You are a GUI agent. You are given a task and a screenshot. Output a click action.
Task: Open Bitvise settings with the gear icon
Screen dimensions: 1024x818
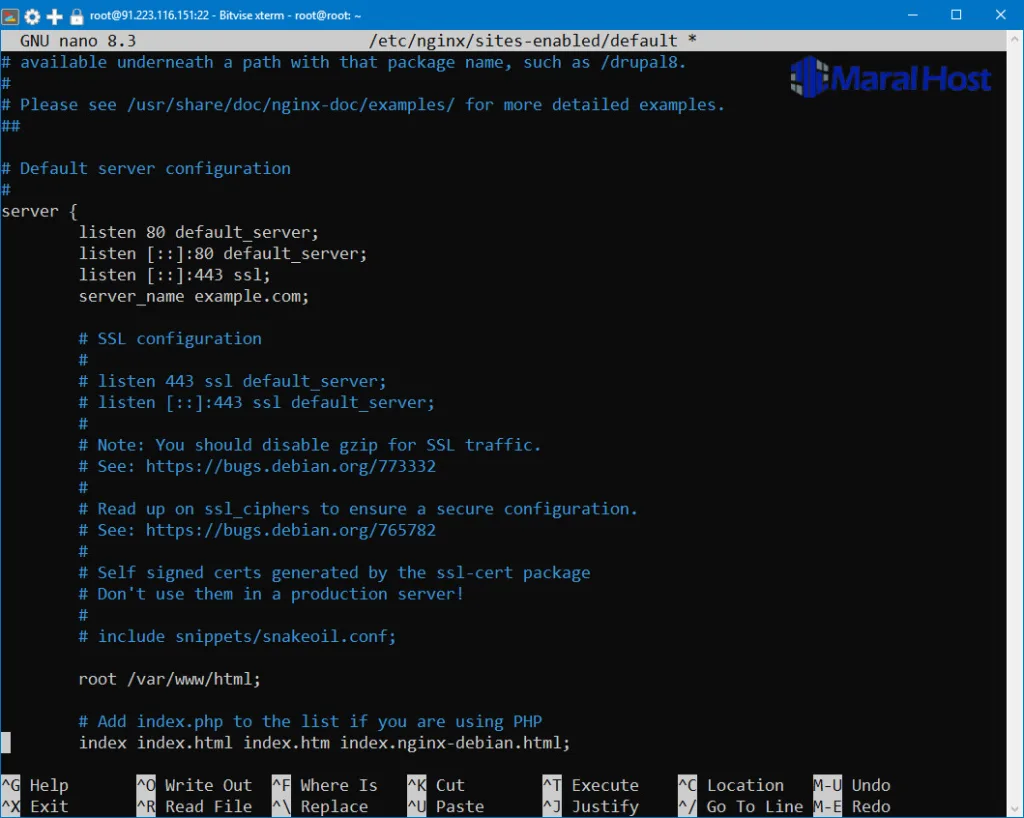31,14
